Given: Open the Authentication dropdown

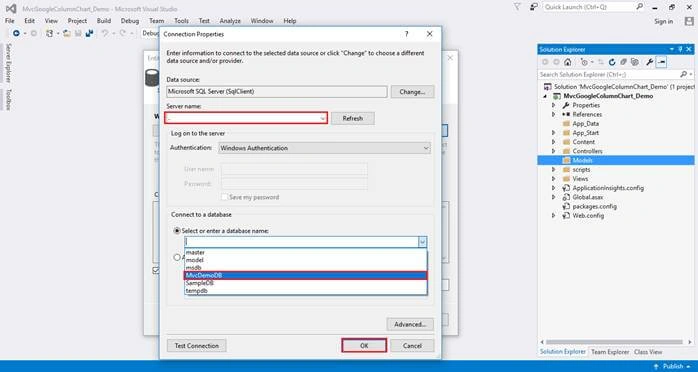Looking at the screenshot, I should click(x=426, y=148).
